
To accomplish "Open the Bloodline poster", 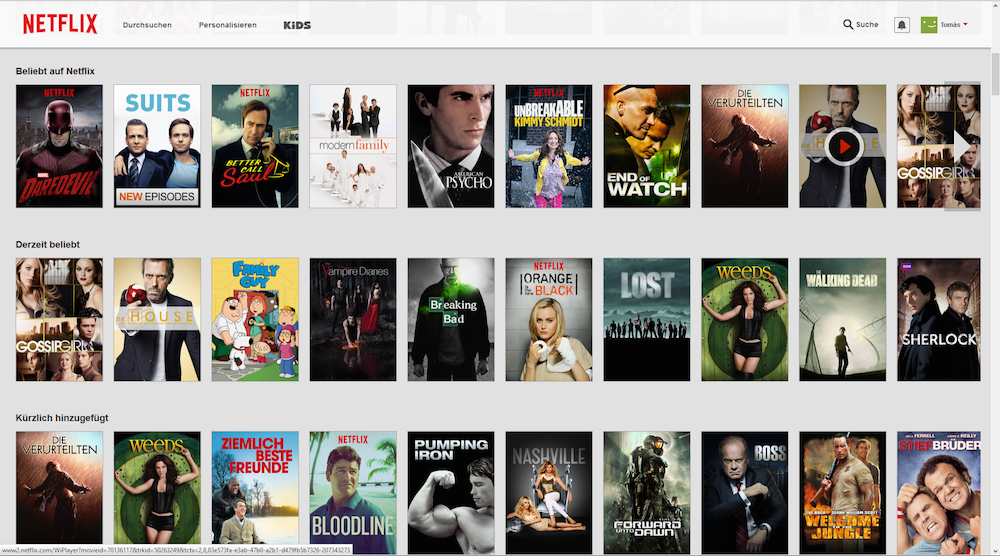I will (353, 492).
